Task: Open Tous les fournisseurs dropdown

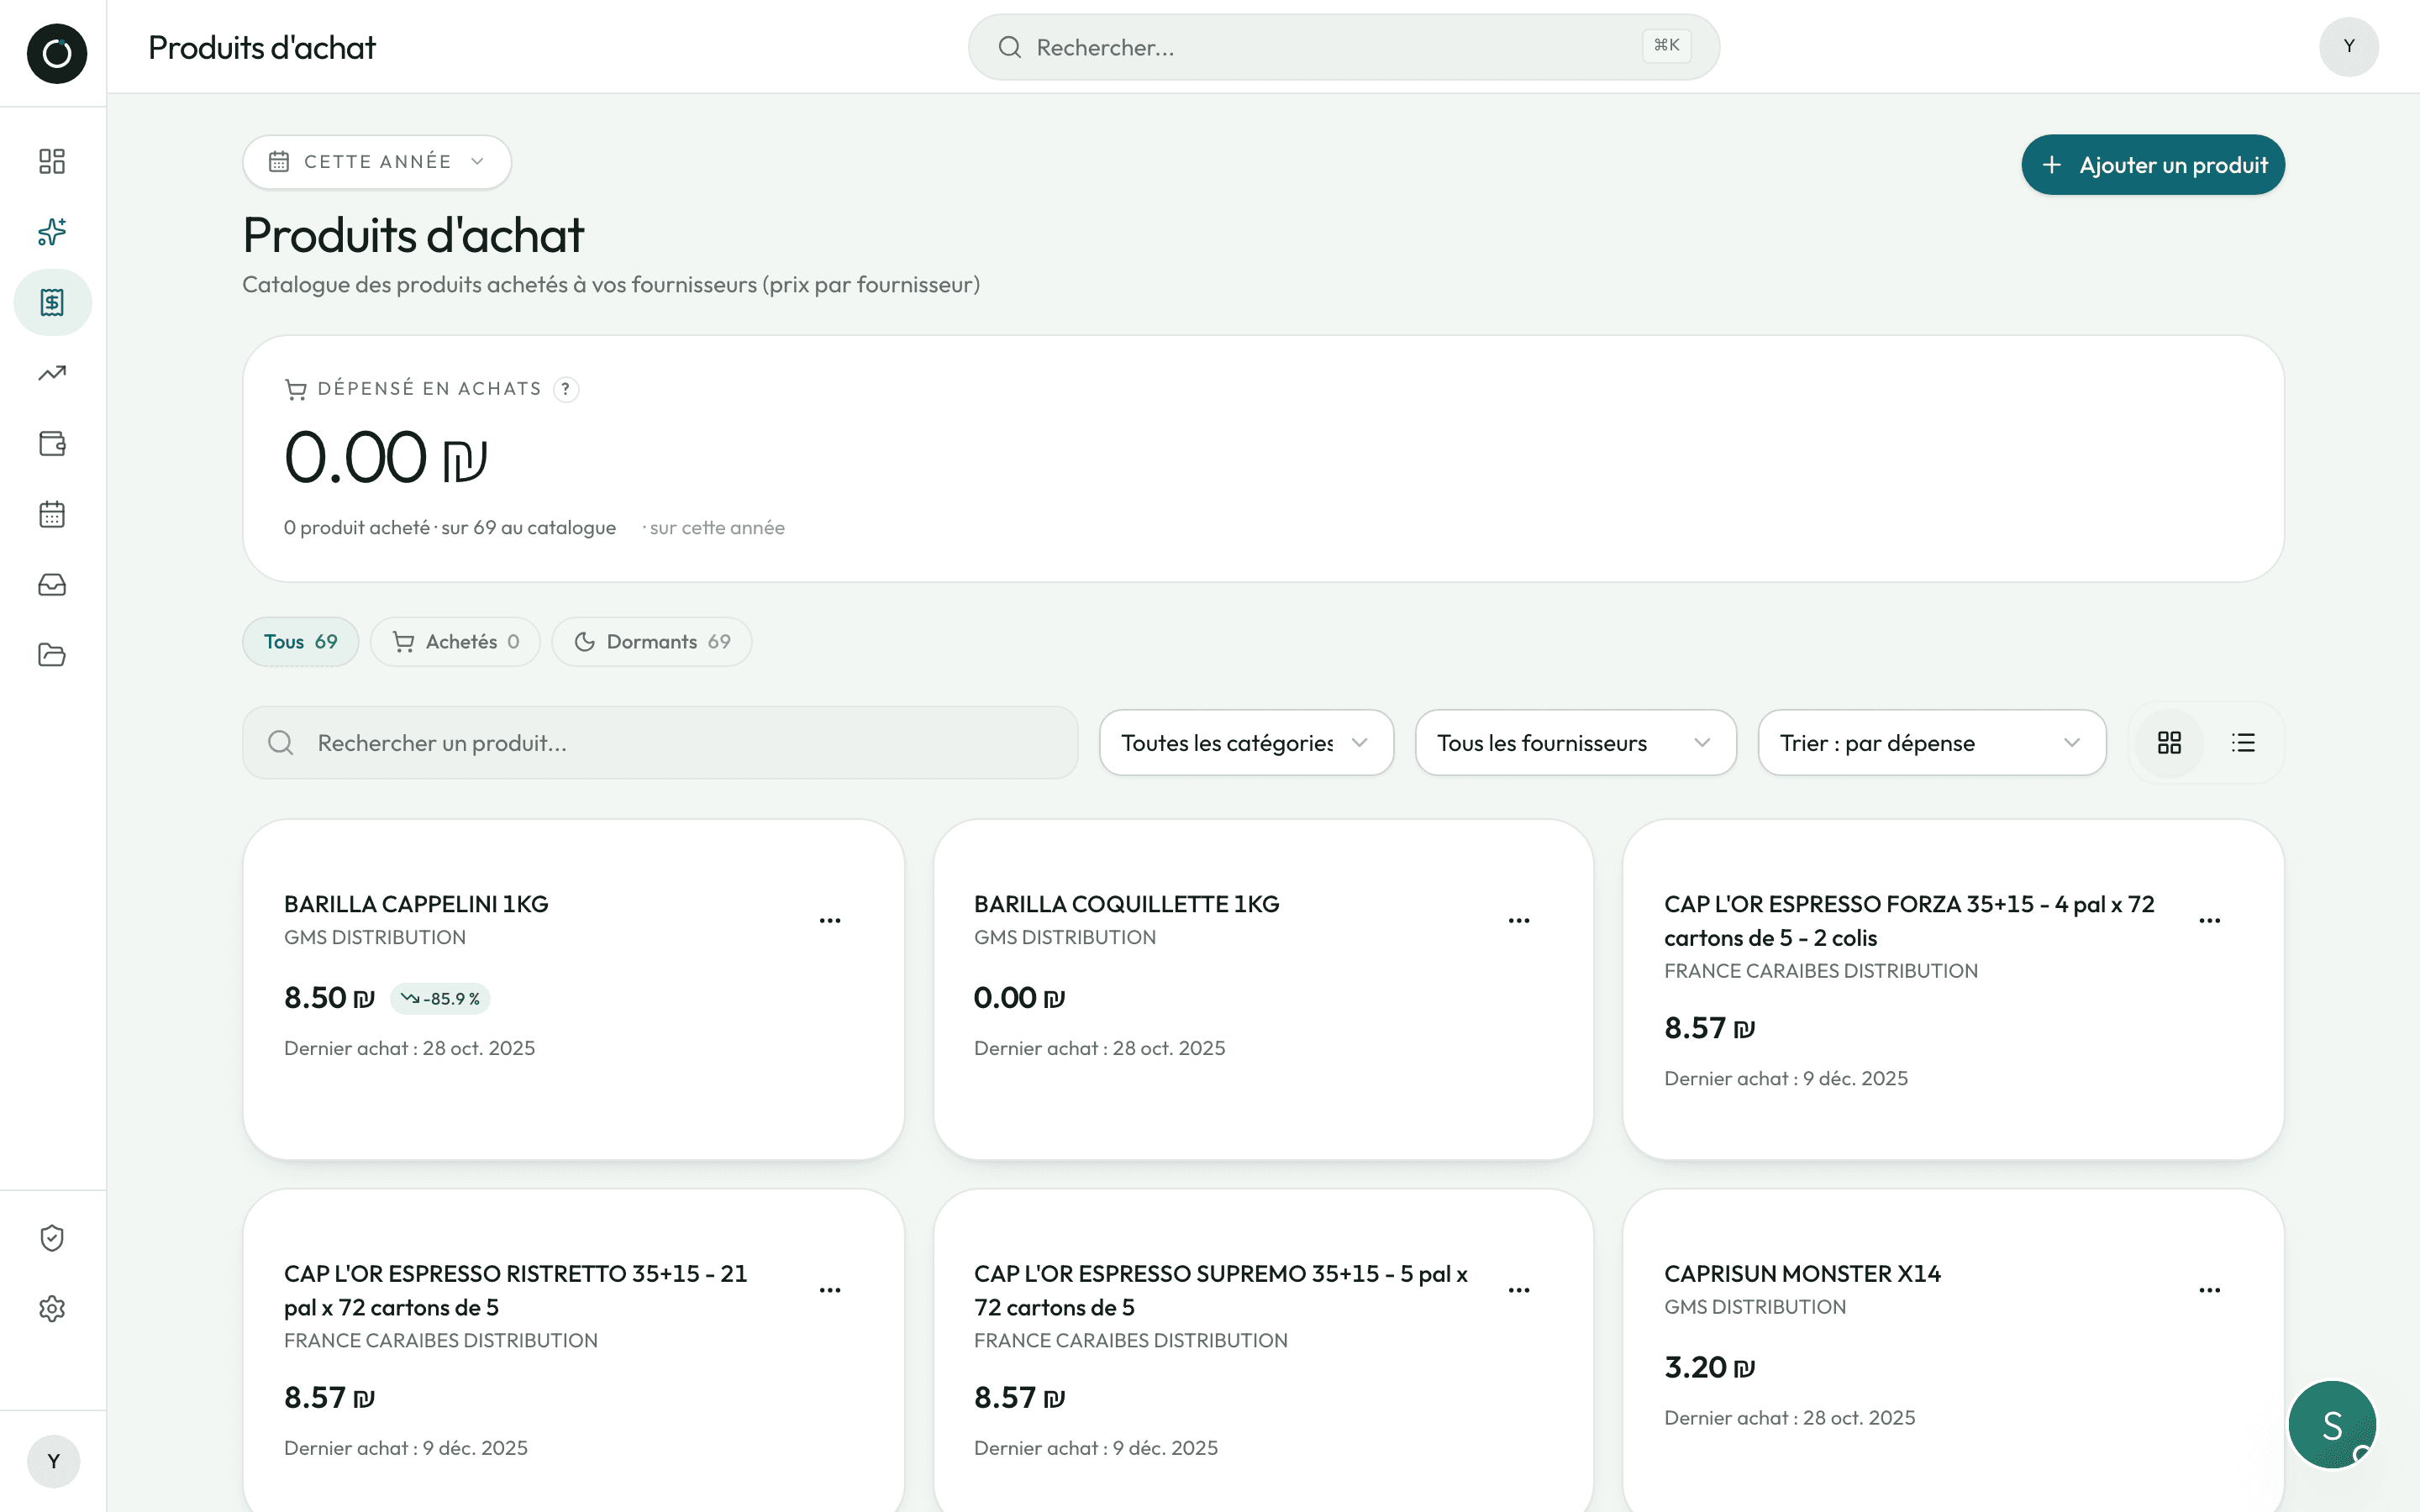Action: click(x=1575, y=743)
